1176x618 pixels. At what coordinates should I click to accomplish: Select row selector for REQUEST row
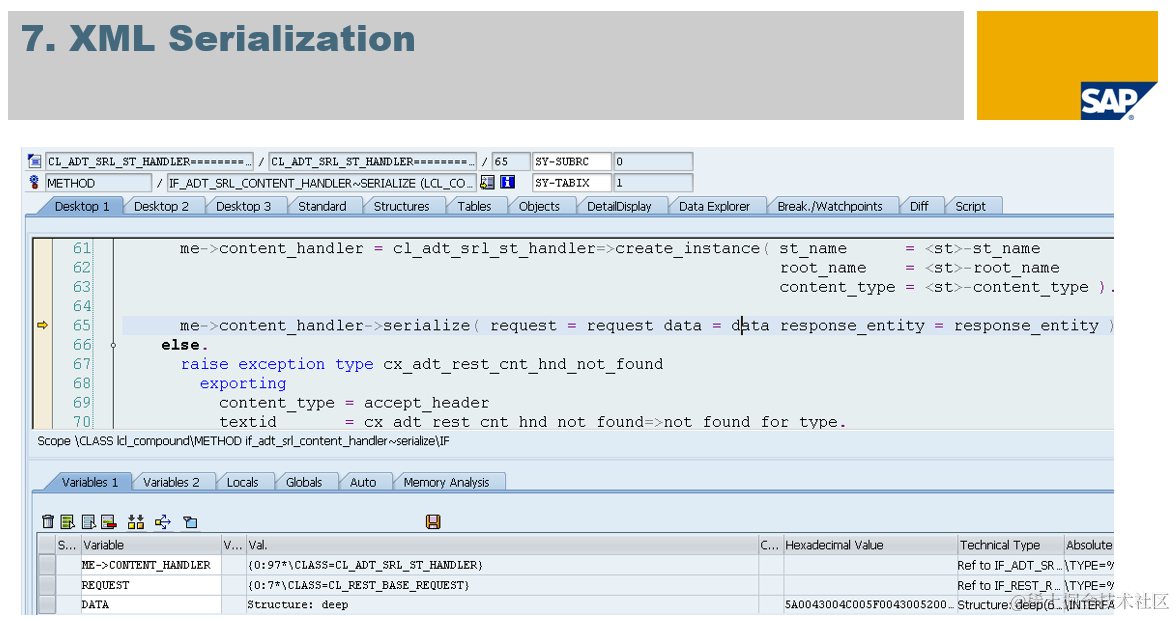(x=47, y=585)
